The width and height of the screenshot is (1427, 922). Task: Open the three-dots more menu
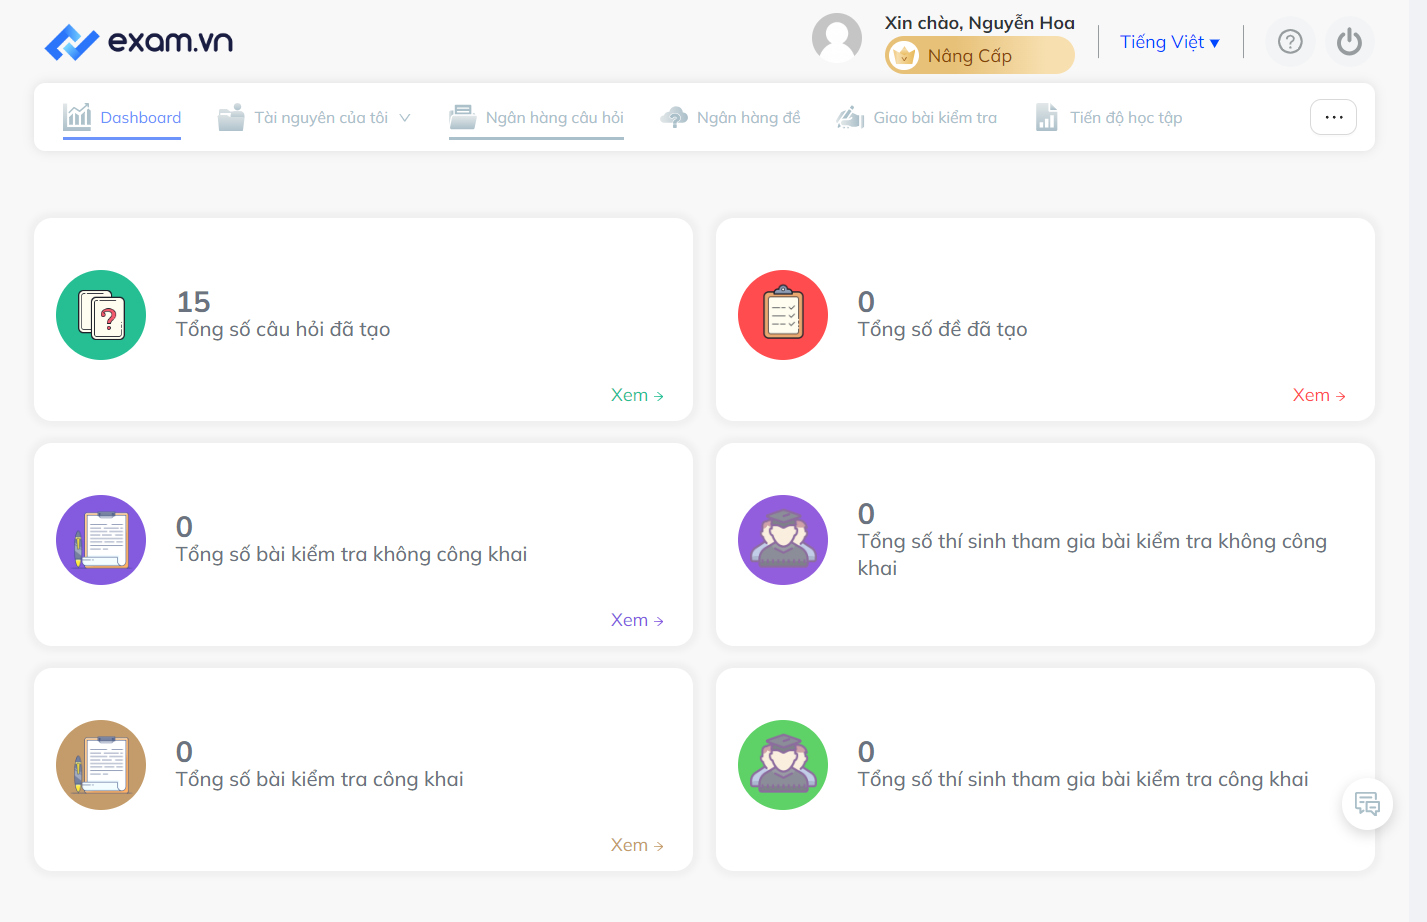pyautogui.click(x=1333, y=117)
